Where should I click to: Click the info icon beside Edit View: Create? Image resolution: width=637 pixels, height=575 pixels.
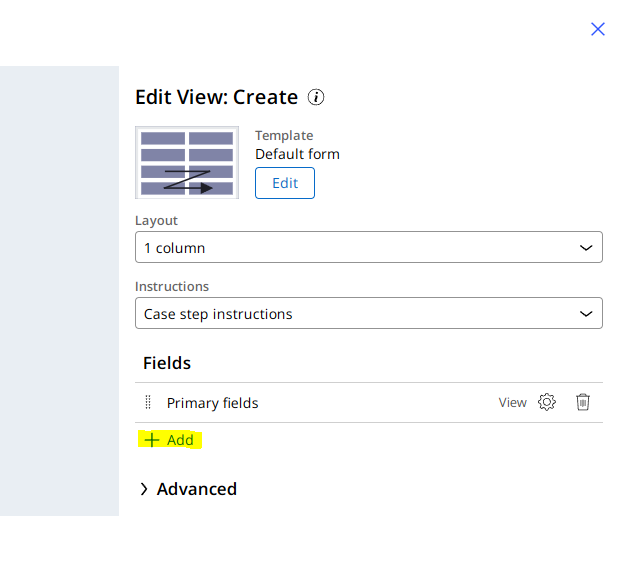[316, 97]
